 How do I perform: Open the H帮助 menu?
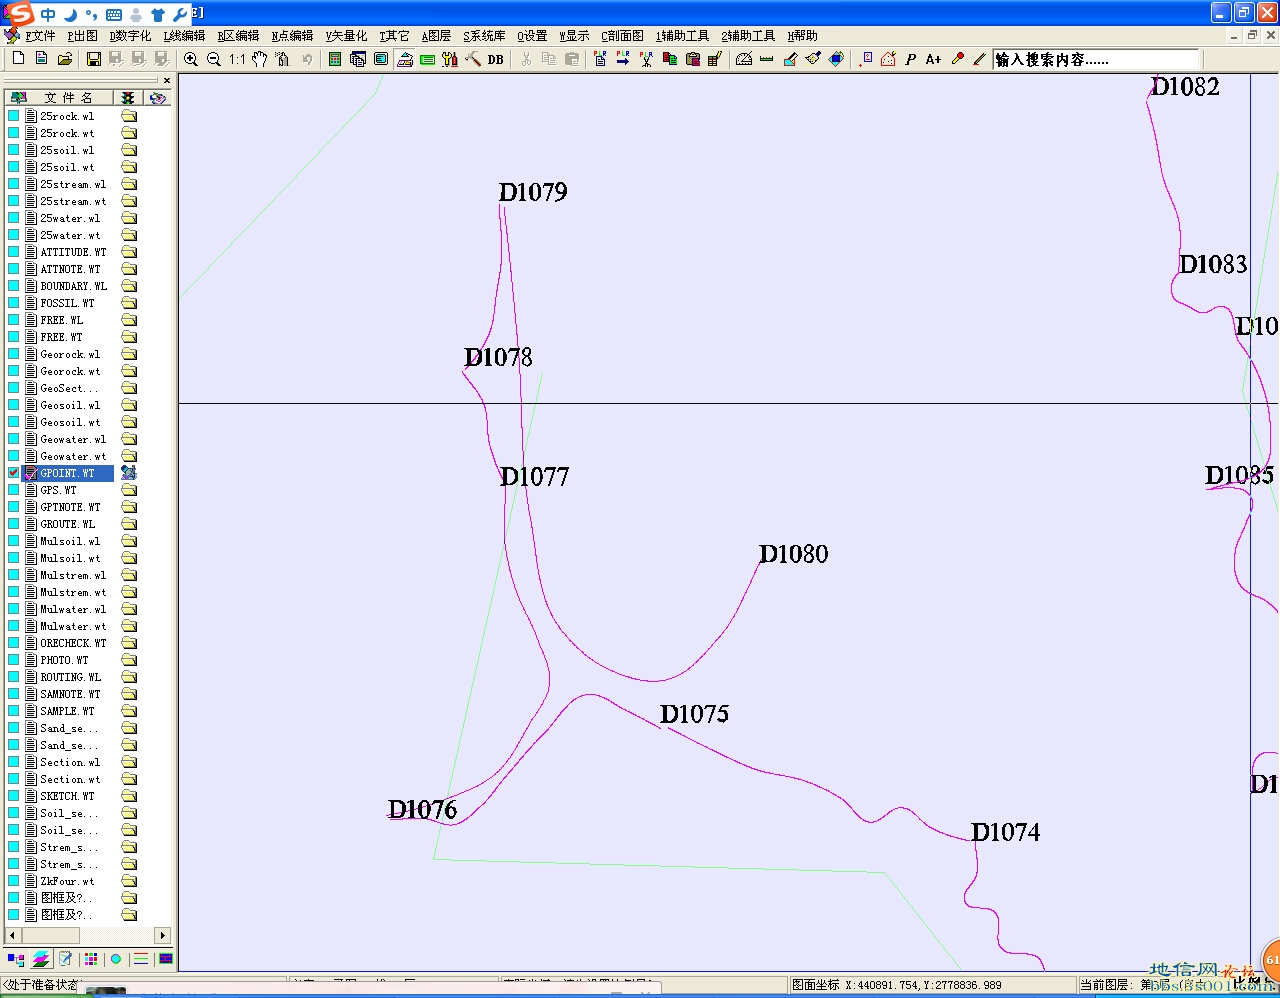(802, 36)
